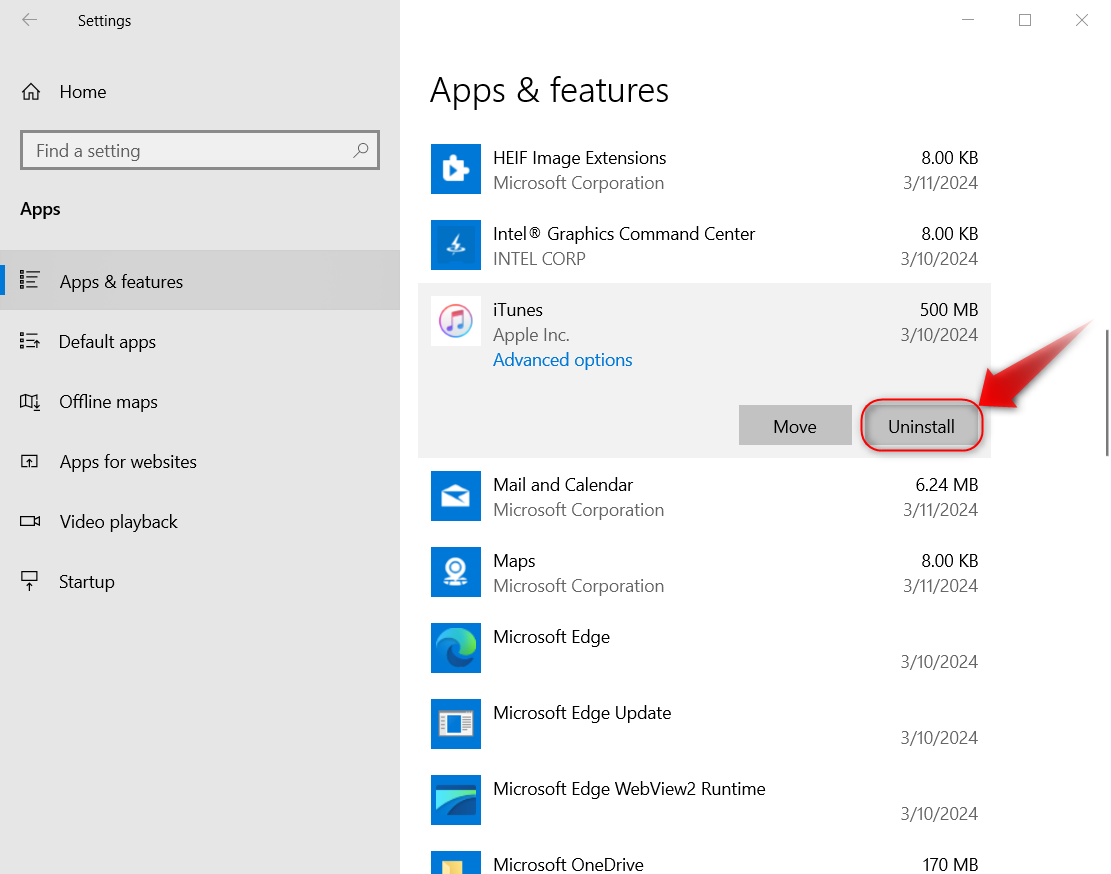This screenshot has width=1111, height=874.
Task: Click the HEIF Image Extensions app icon
Action: (456, 169)
